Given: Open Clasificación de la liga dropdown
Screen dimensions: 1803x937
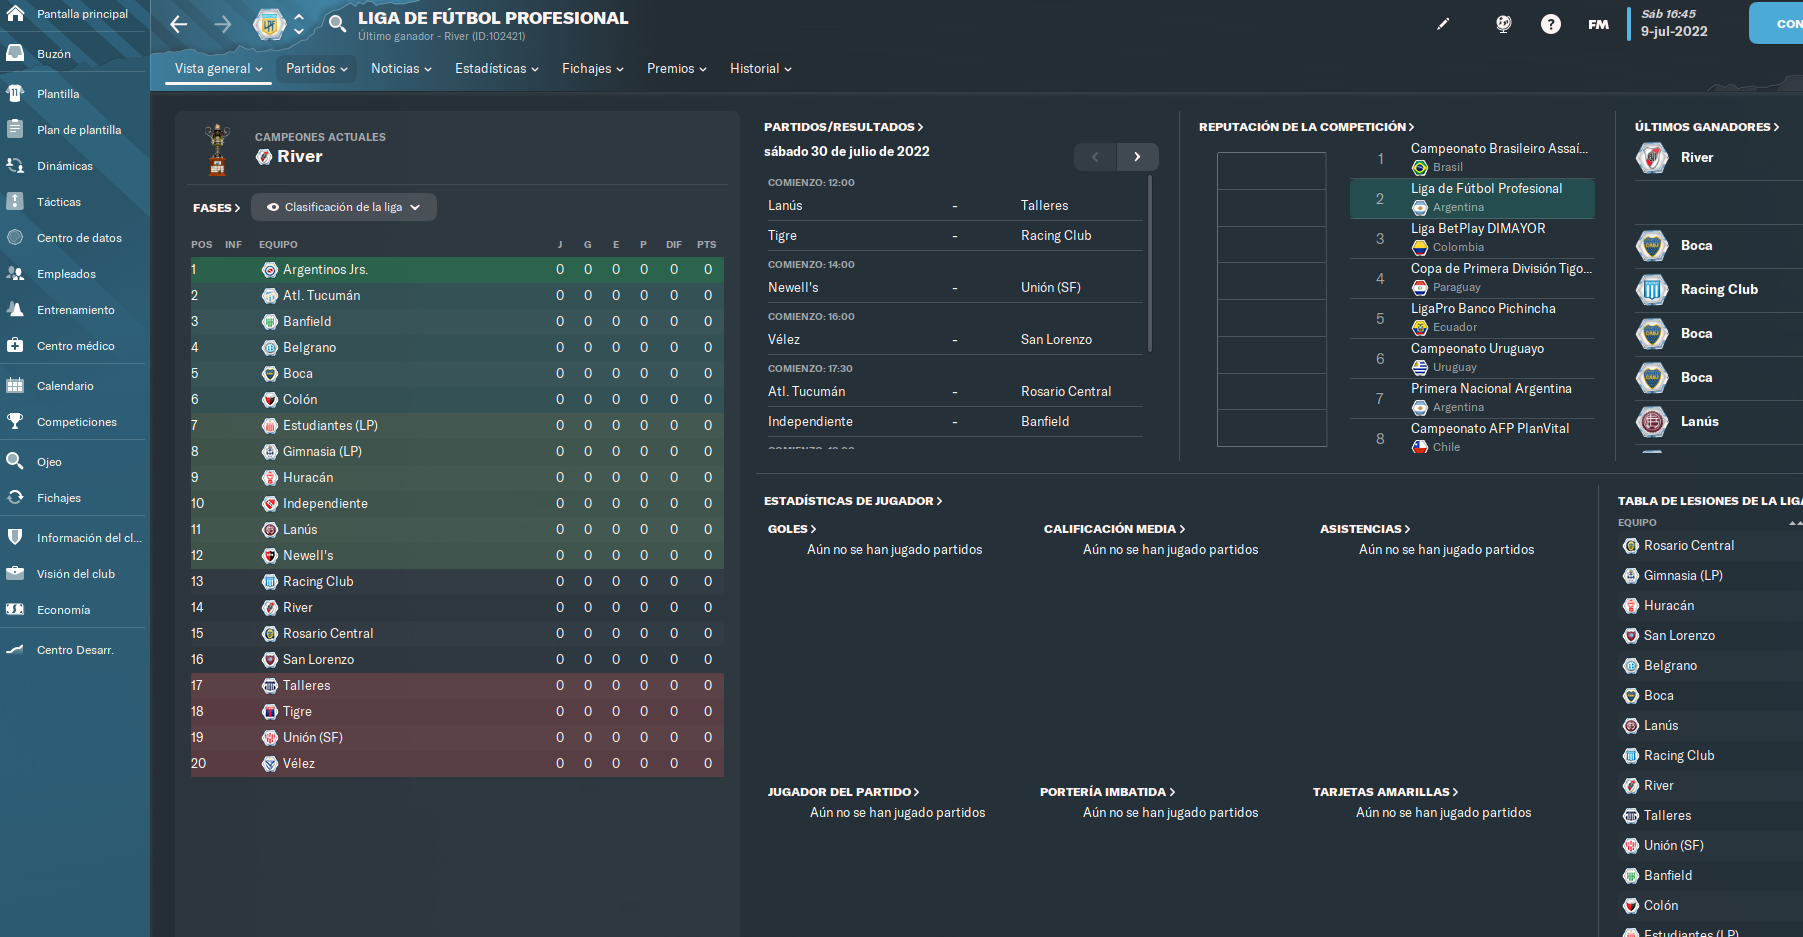Looking at the screenshot, I should 344,207.
